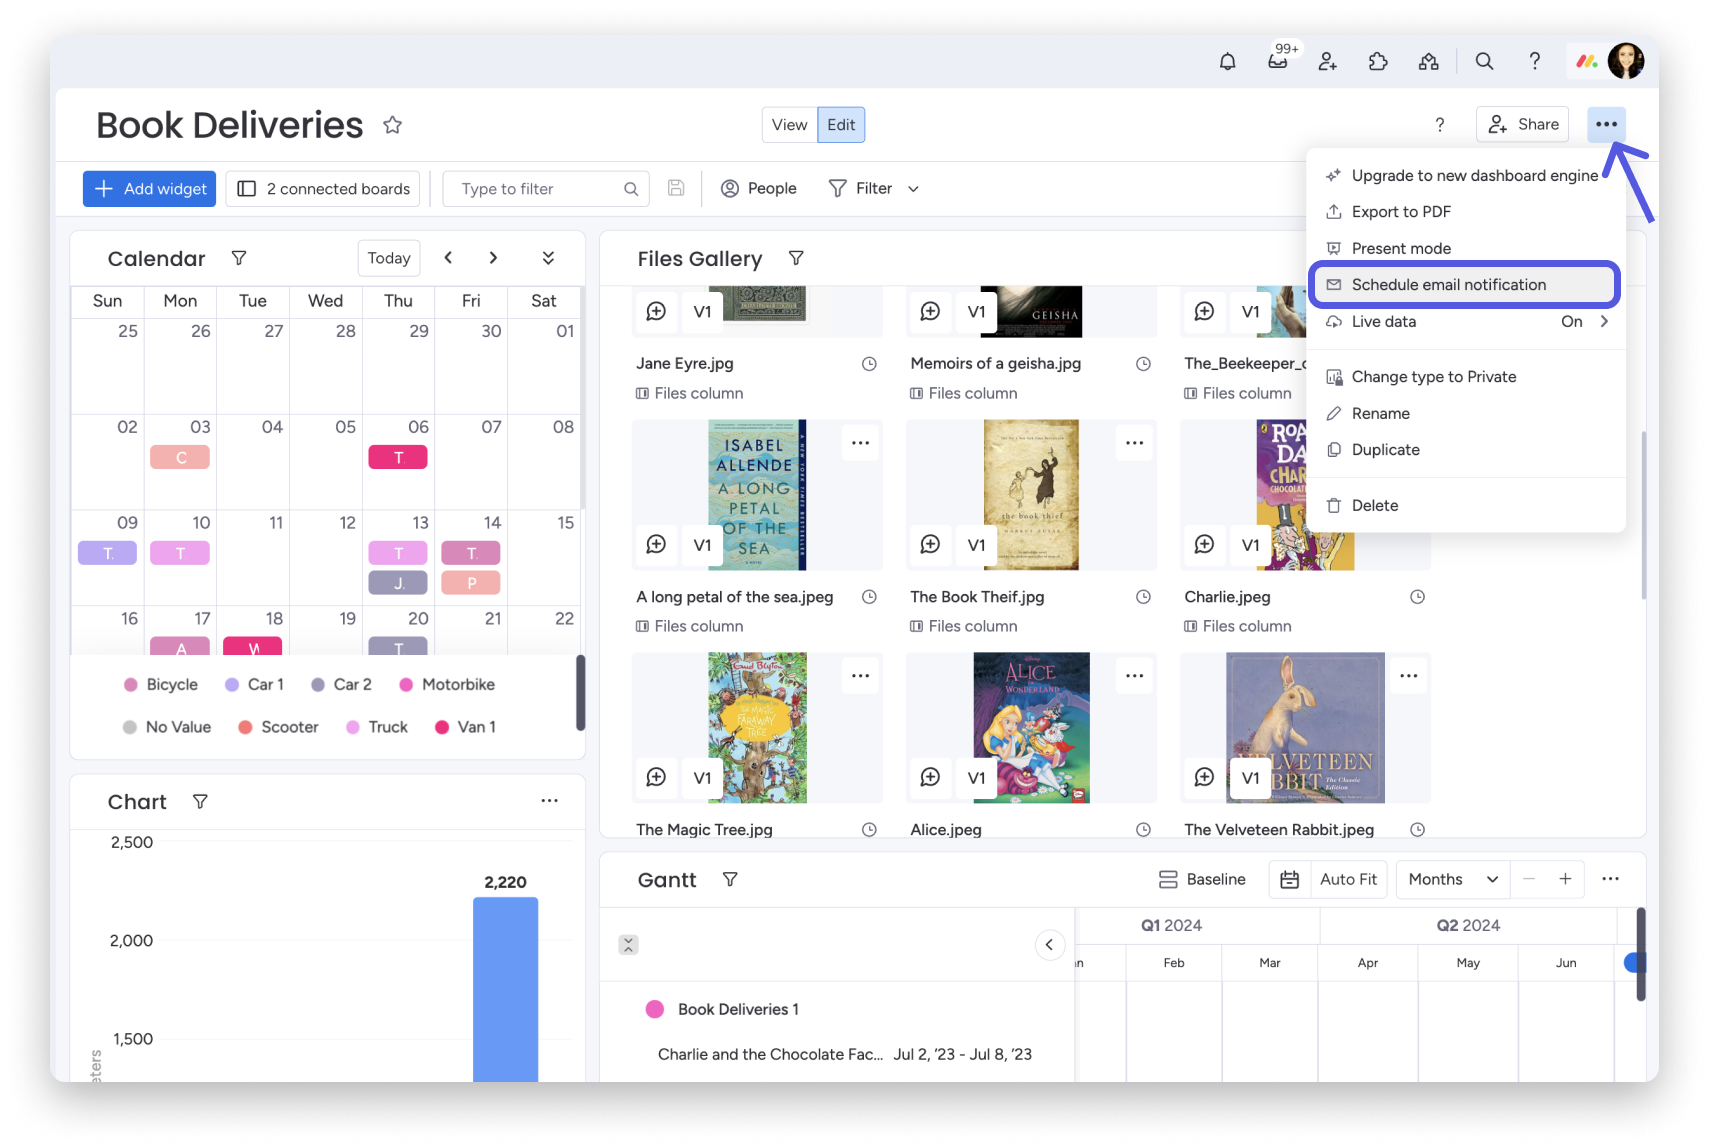Click the save filter icon
The height and width of the screenshot is (1147, 1709).
click(676, 188)
